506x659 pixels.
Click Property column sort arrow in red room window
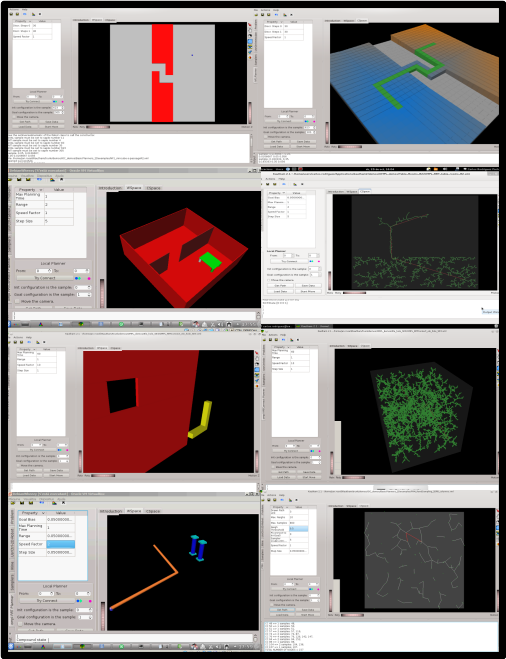click(41, 190)
